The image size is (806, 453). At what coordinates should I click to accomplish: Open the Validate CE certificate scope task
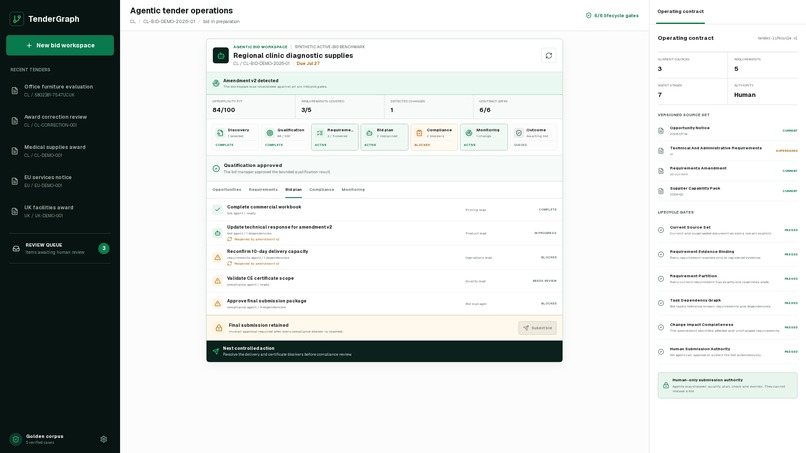coord(384,281)
